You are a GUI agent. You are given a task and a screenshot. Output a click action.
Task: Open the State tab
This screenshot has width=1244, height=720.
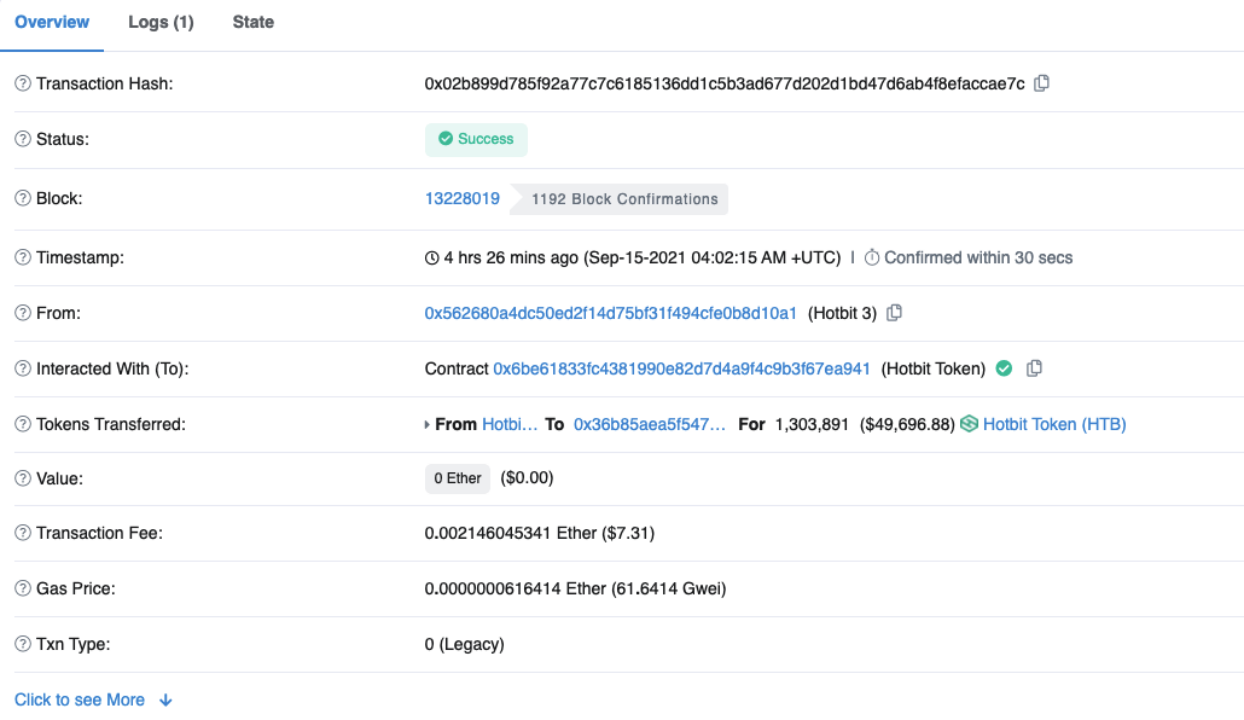[253, 22]
